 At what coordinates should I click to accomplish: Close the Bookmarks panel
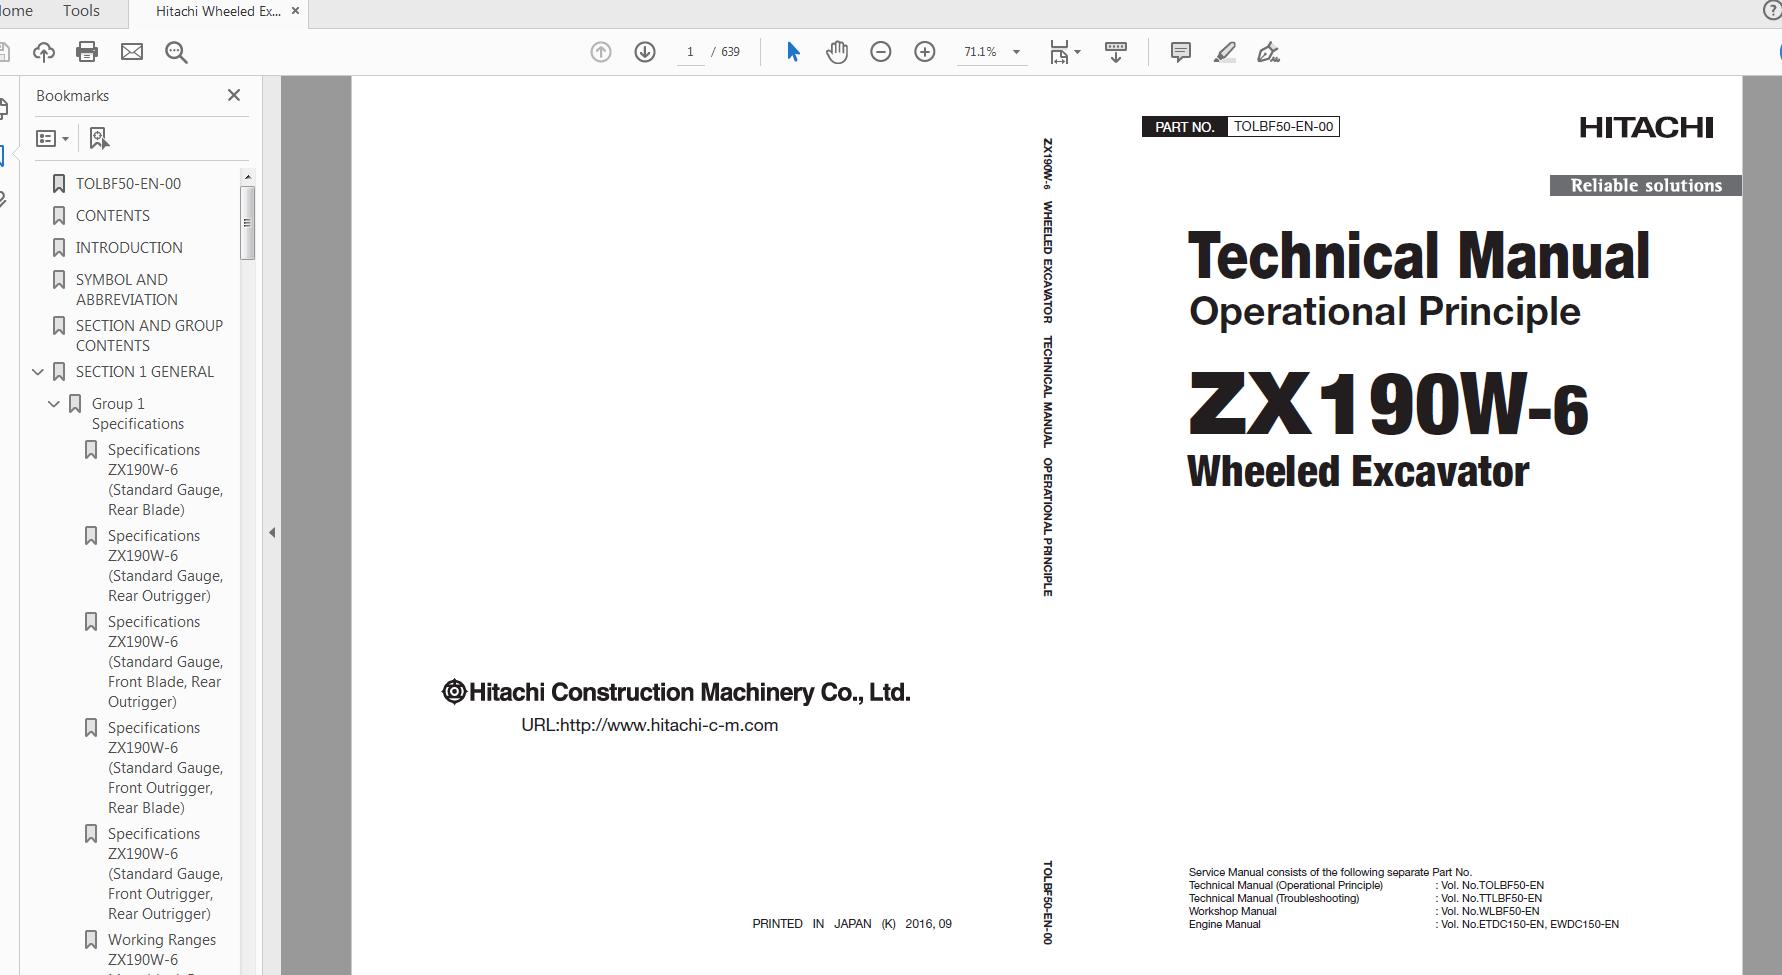click(x=234, y=95)
